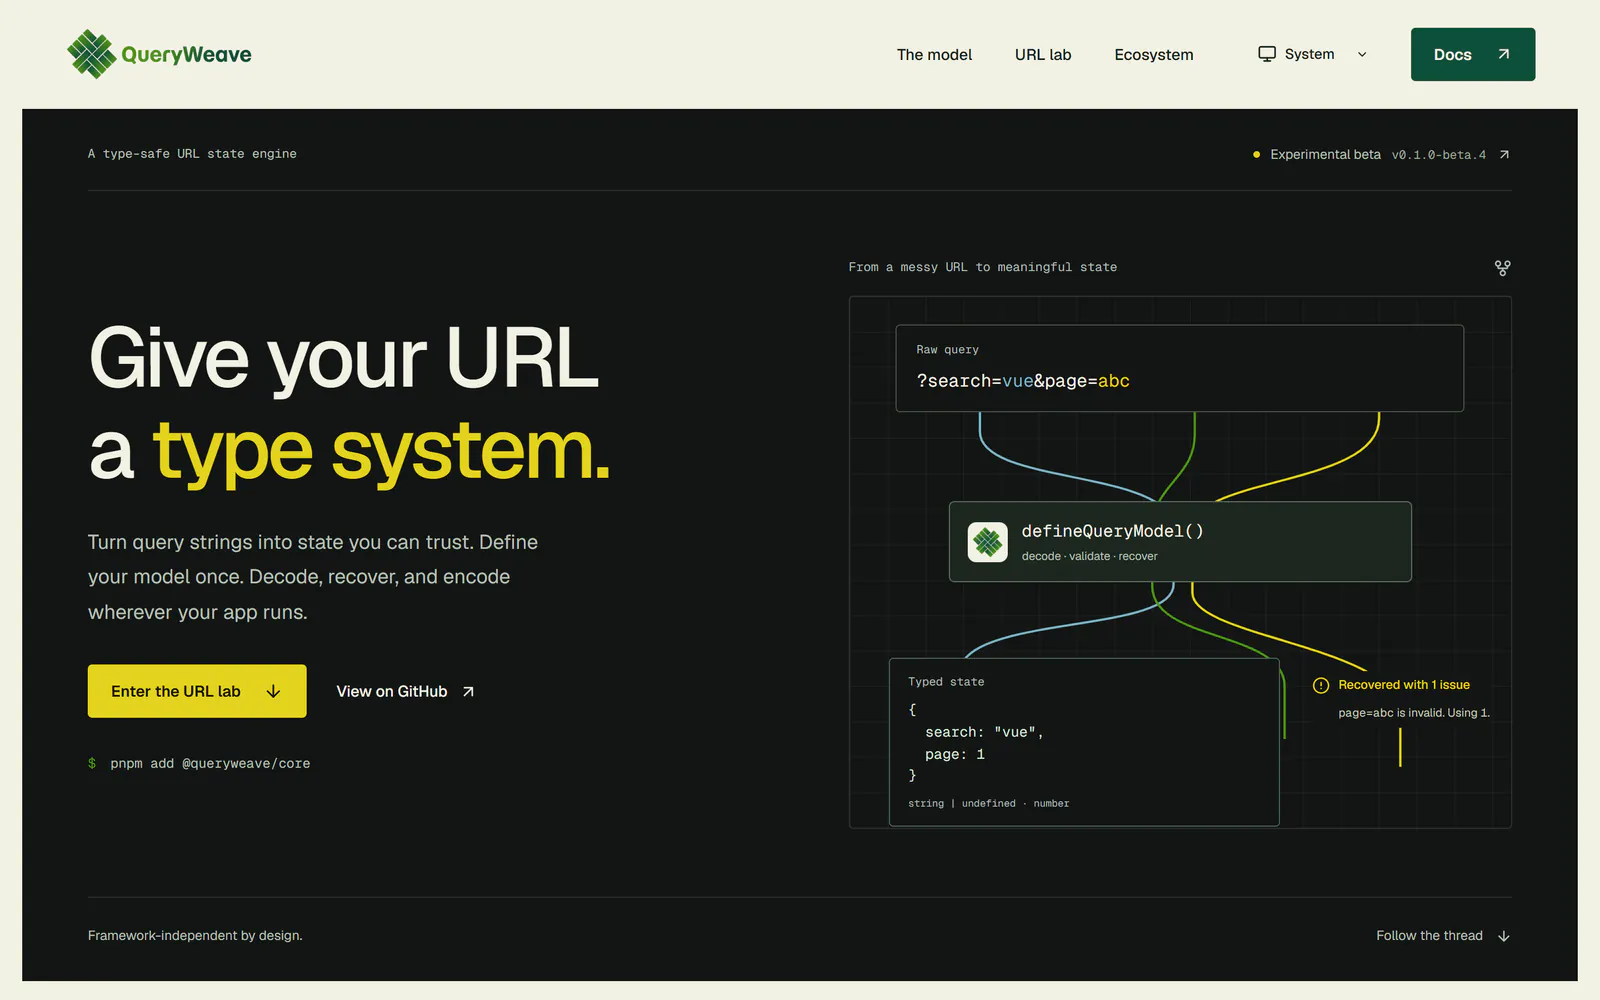Open Experimental beta release link
Image resolution: width=1600 pixels, height=1000 pixels.
[1380, 155]
